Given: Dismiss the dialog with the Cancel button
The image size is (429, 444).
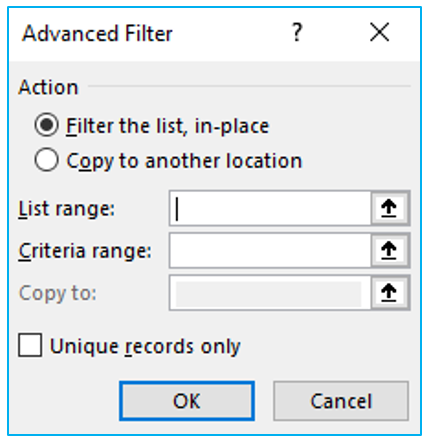Looking at the screenshot, I should tap(341, 401).
